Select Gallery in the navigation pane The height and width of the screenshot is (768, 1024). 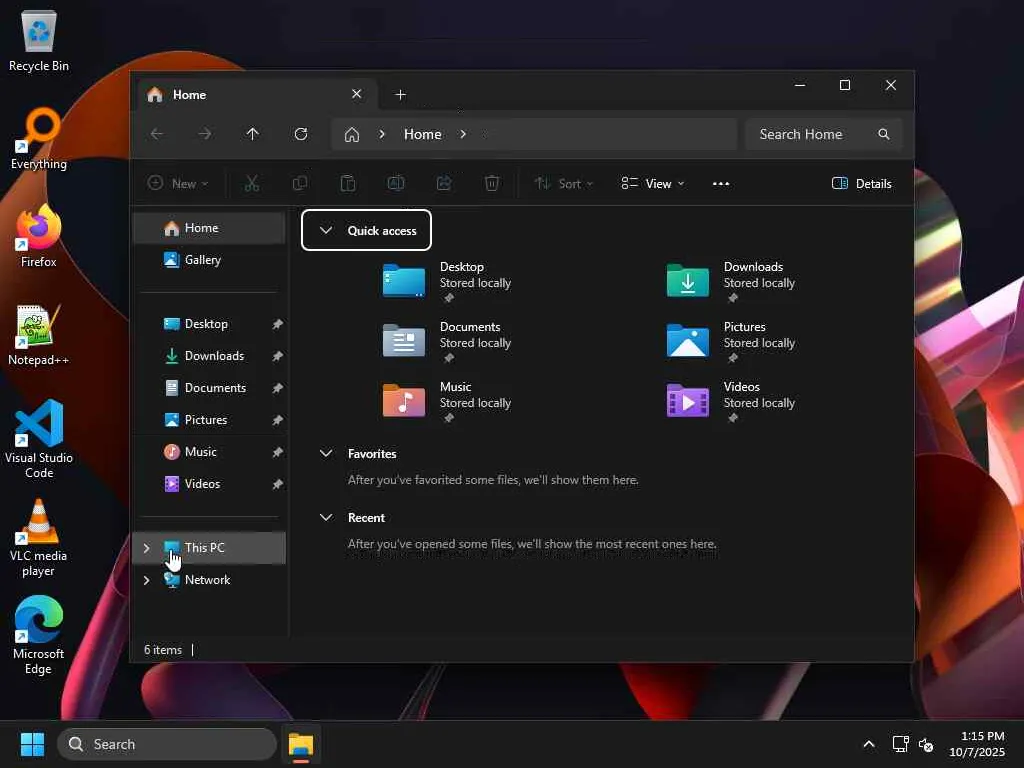(x=209, y=260)
